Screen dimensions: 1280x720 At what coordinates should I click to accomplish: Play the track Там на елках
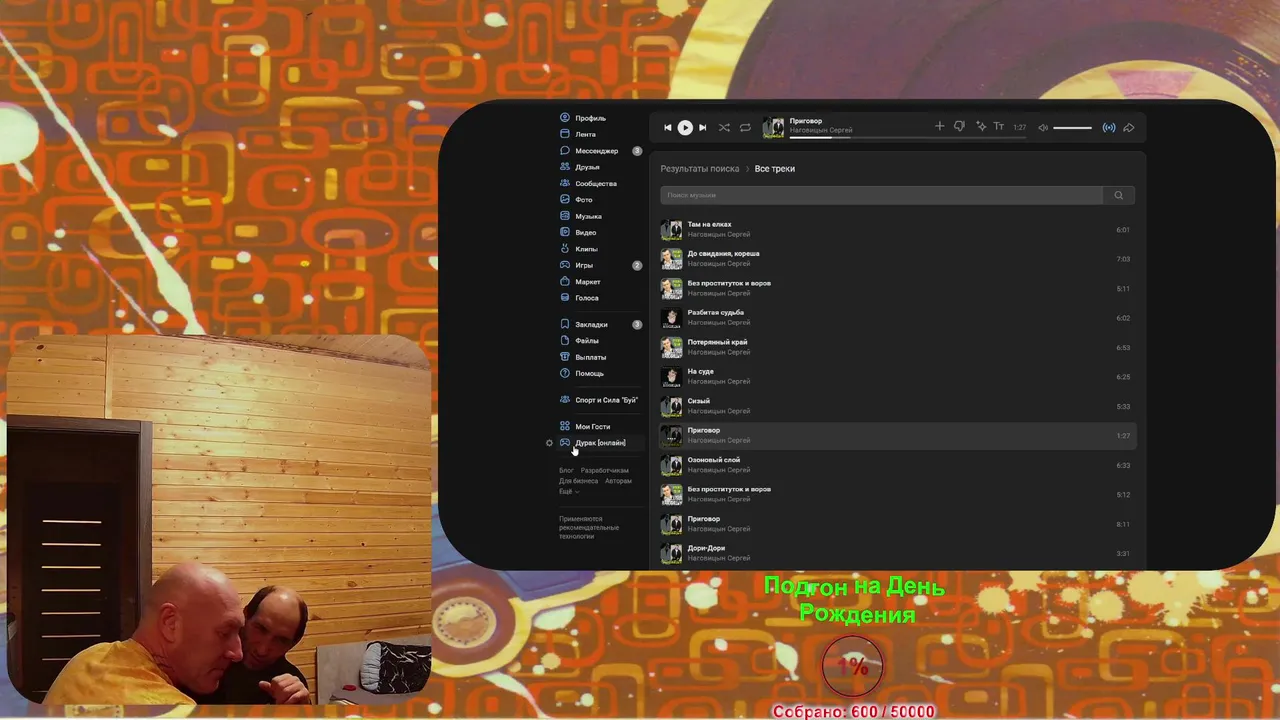point(897,230)
